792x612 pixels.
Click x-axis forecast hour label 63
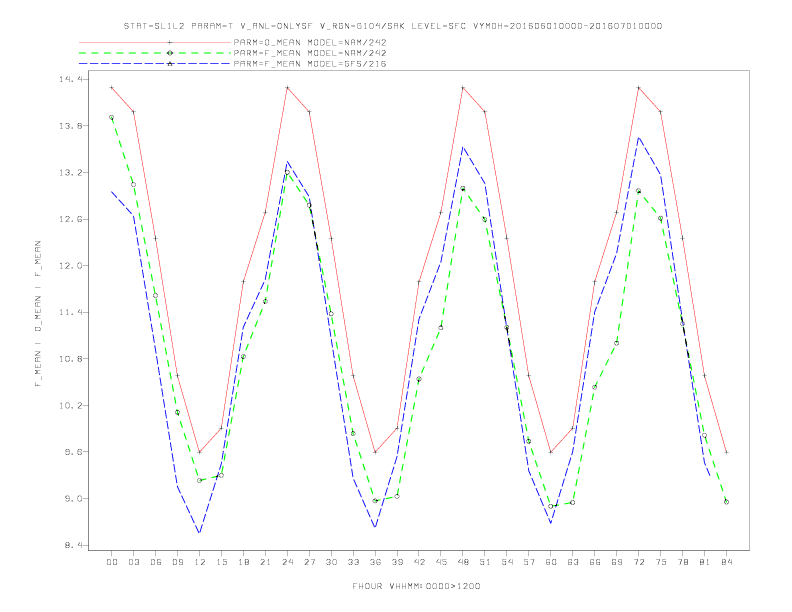click(573, 562)
